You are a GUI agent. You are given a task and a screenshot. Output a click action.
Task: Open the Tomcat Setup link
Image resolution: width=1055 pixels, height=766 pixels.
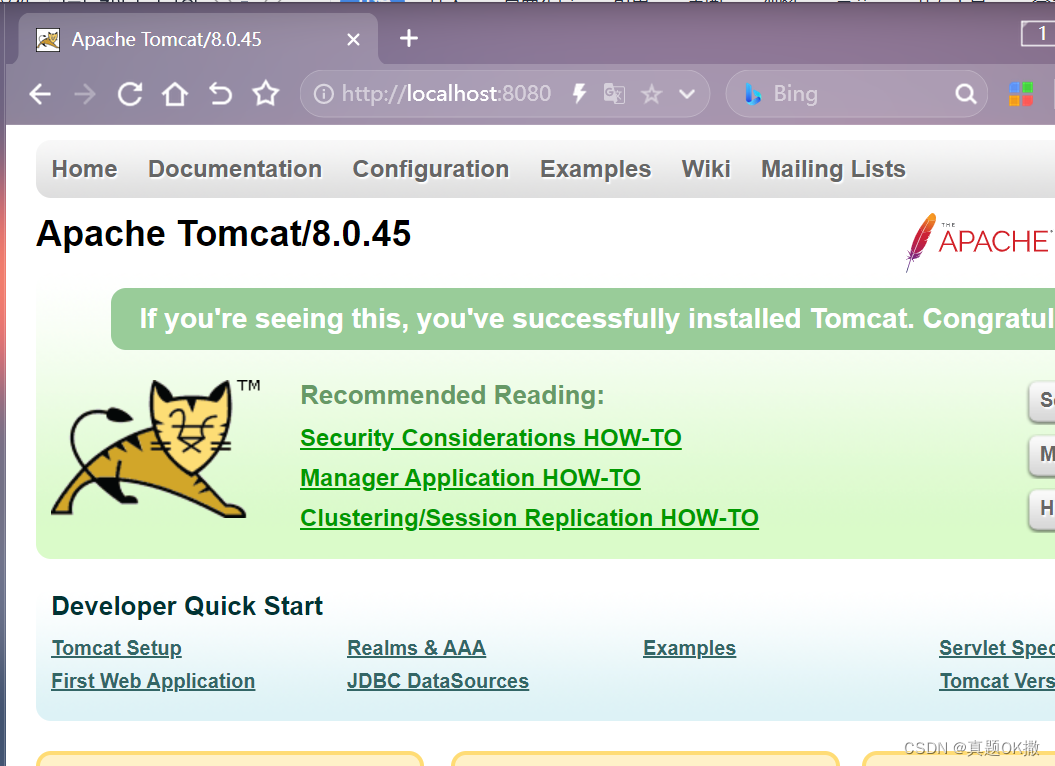click(x=116, y=648)
